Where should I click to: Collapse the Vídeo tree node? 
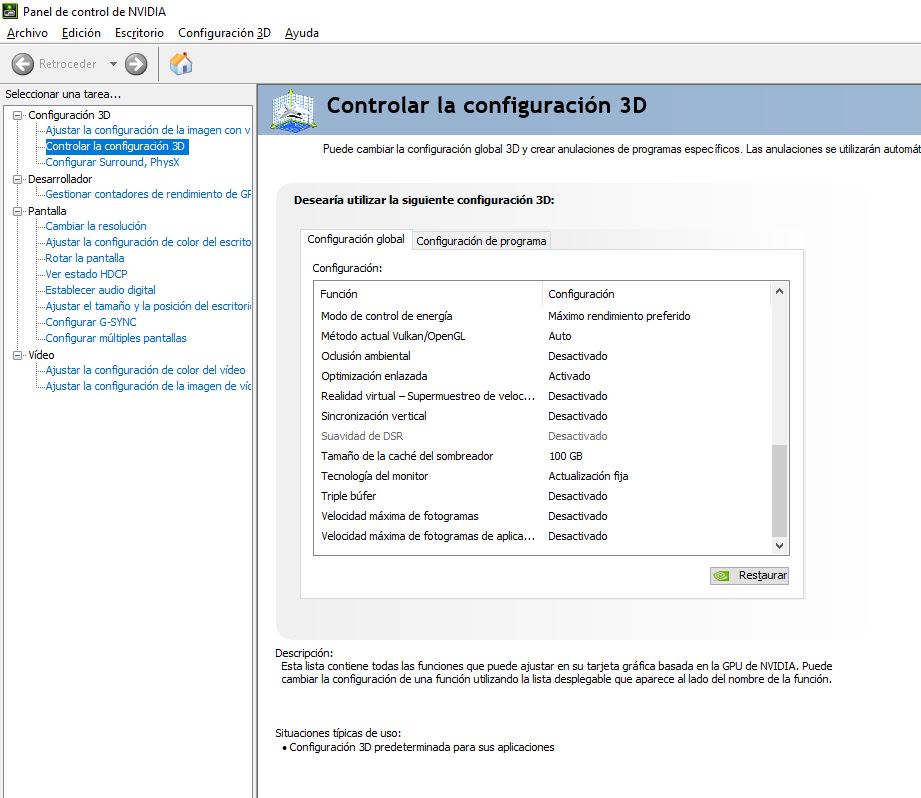coord(18,355)
